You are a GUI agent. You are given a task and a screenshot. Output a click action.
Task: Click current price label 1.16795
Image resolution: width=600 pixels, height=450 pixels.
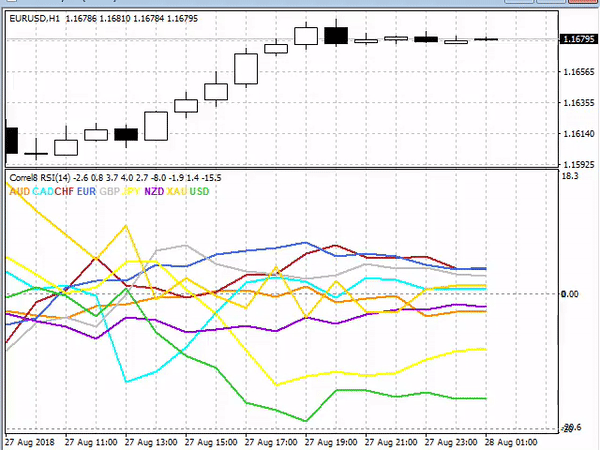[577, 39]
